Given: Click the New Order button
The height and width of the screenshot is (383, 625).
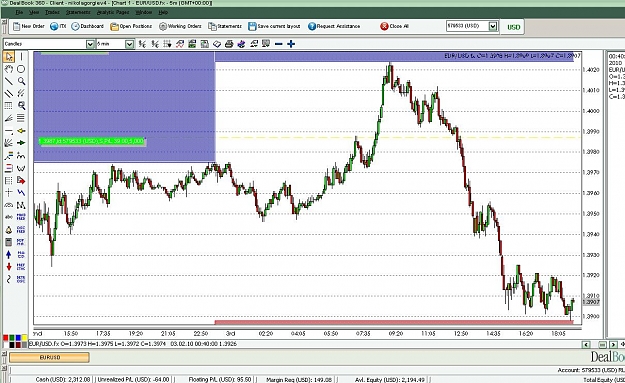Looking at the screenshot, I should (29, 26).
